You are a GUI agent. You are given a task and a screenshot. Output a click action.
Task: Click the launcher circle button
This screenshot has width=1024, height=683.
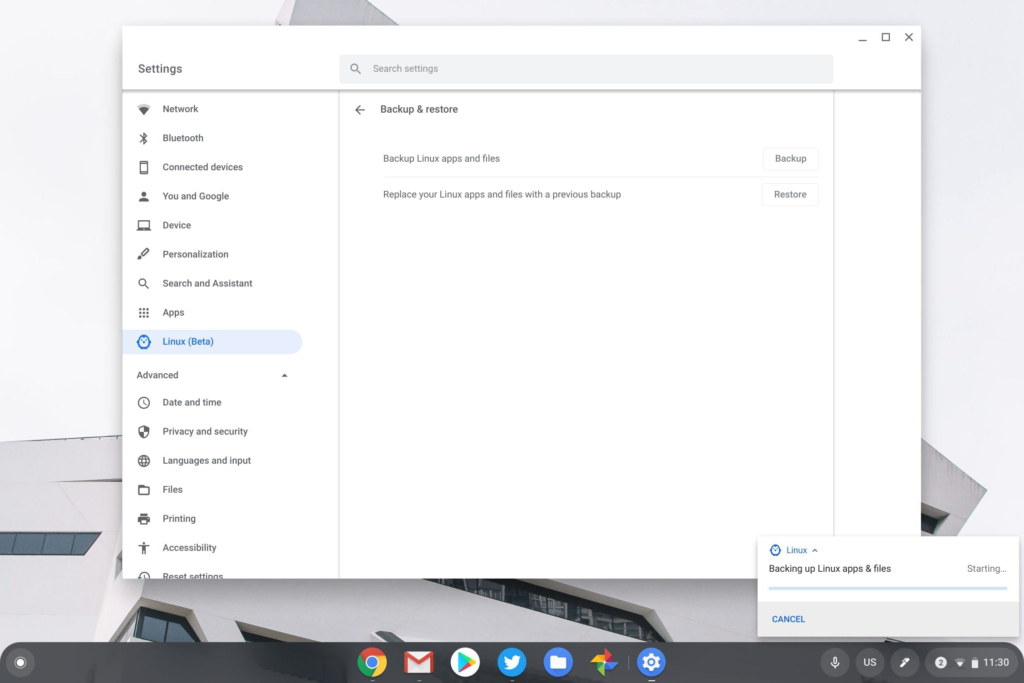tap(20, 663)
